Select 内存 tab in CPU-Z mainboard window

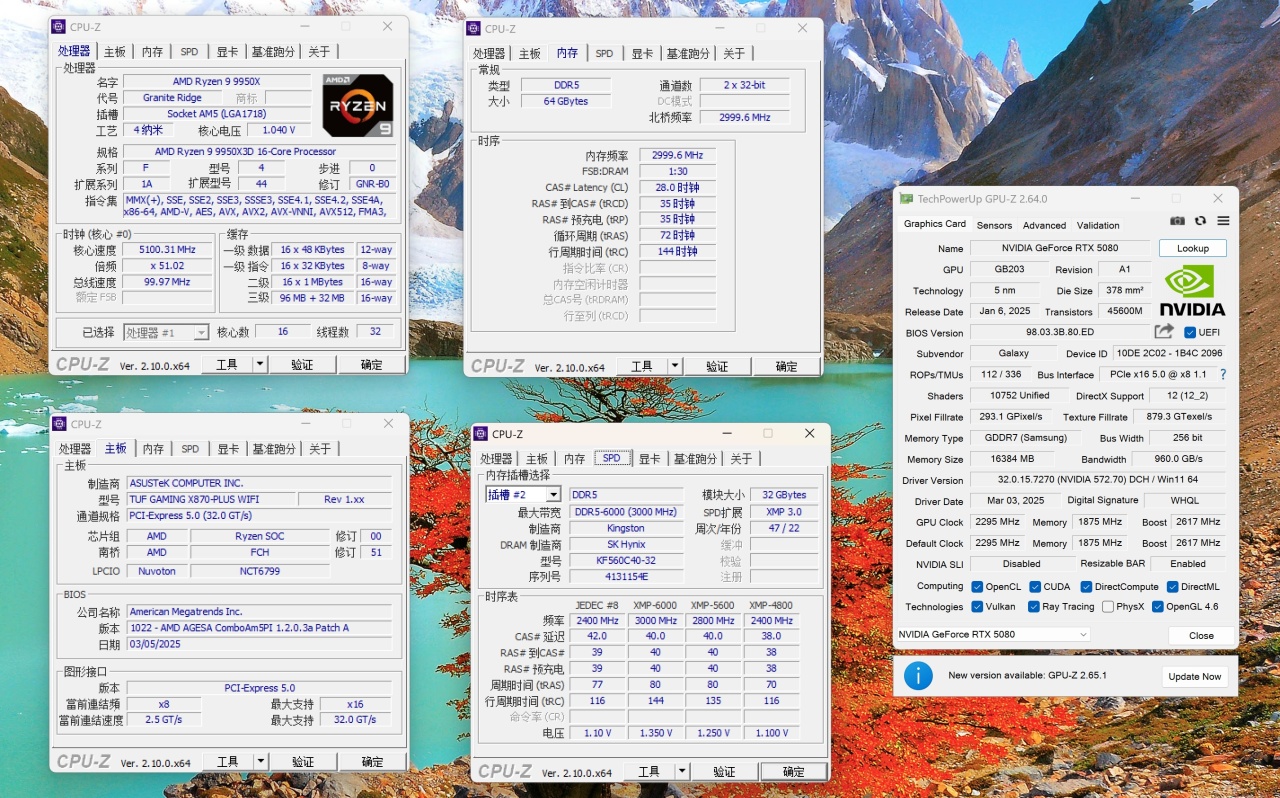(153, 449)
